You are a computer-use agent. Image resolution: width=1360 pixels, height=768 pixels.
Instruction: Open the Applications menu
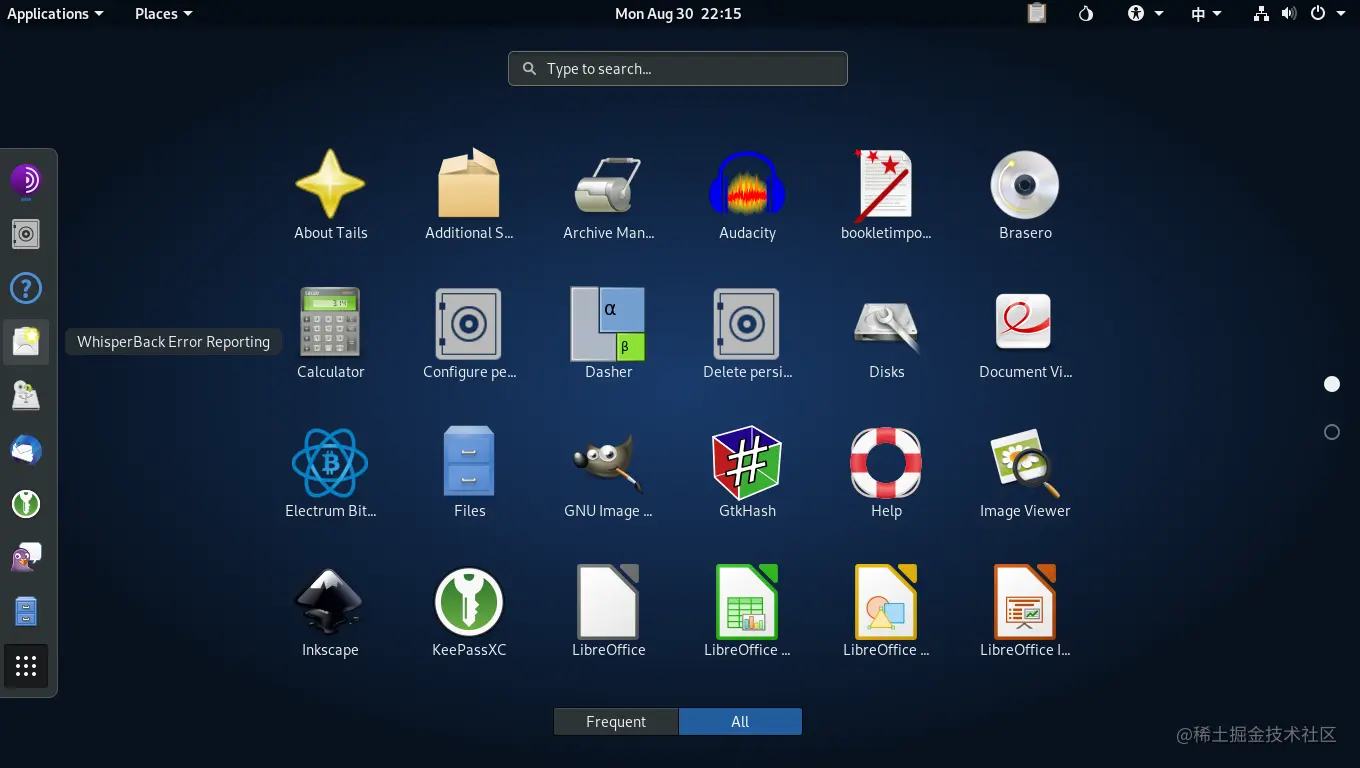(x=48, y=13)
